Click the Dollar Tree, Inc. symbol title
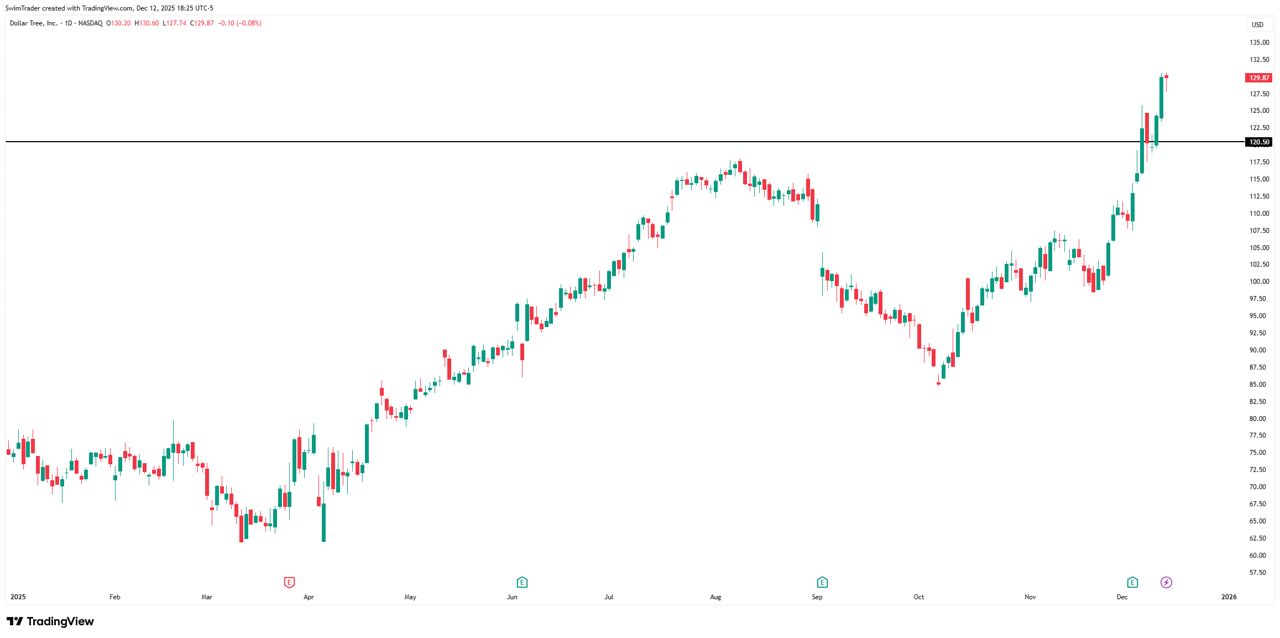The width and height of the screenshot is (1280, 638). pyautogui.click(x=34, y=23)
